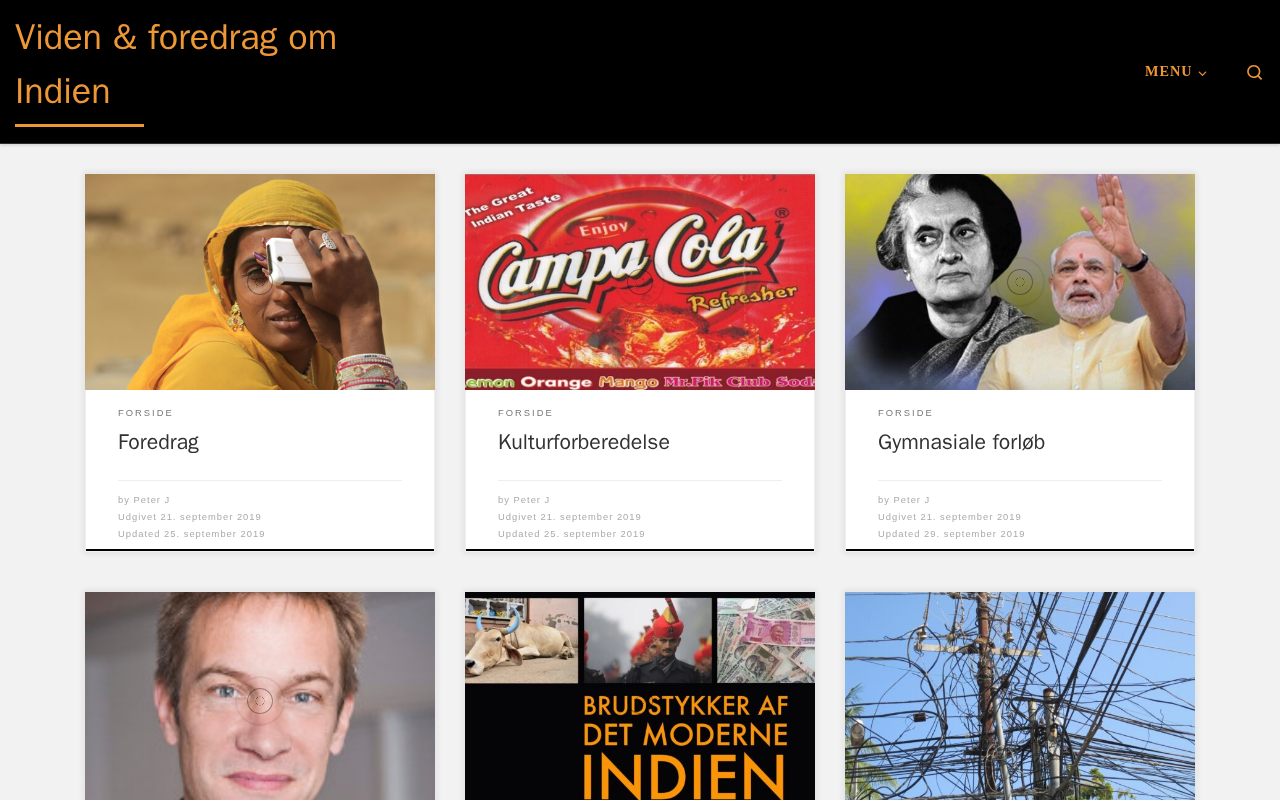Click the round icon on the Gymnasiale forløb image

(x=1020, y=282)
